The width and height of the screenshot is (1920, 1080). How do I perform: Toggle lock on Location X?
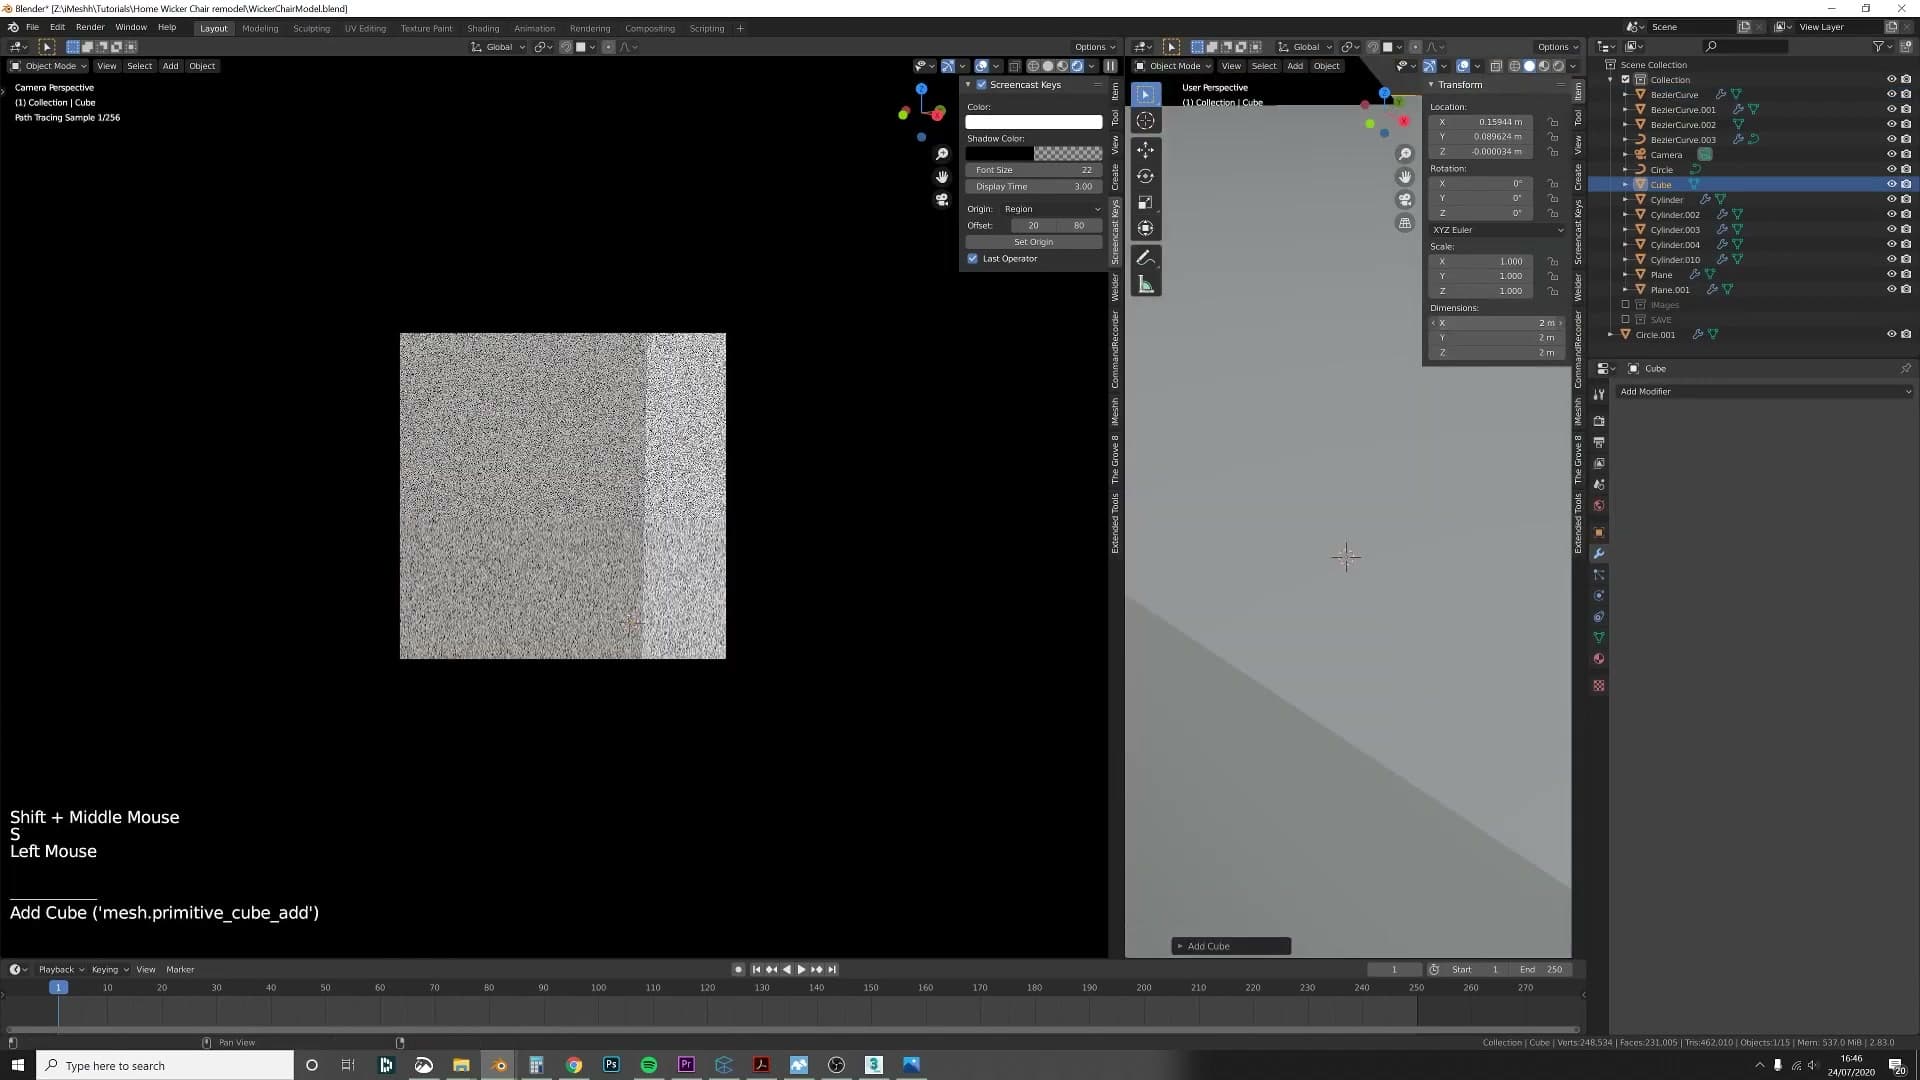(x=1553, y=122)
